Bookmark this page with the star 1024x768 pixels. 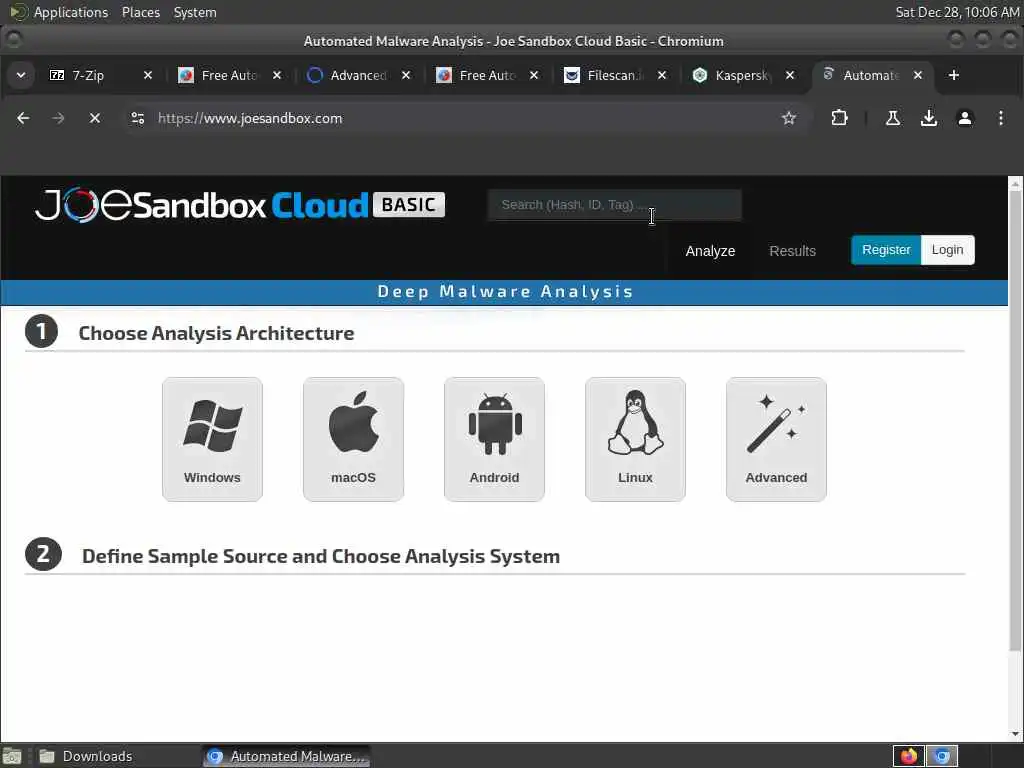tap(789, 118)
